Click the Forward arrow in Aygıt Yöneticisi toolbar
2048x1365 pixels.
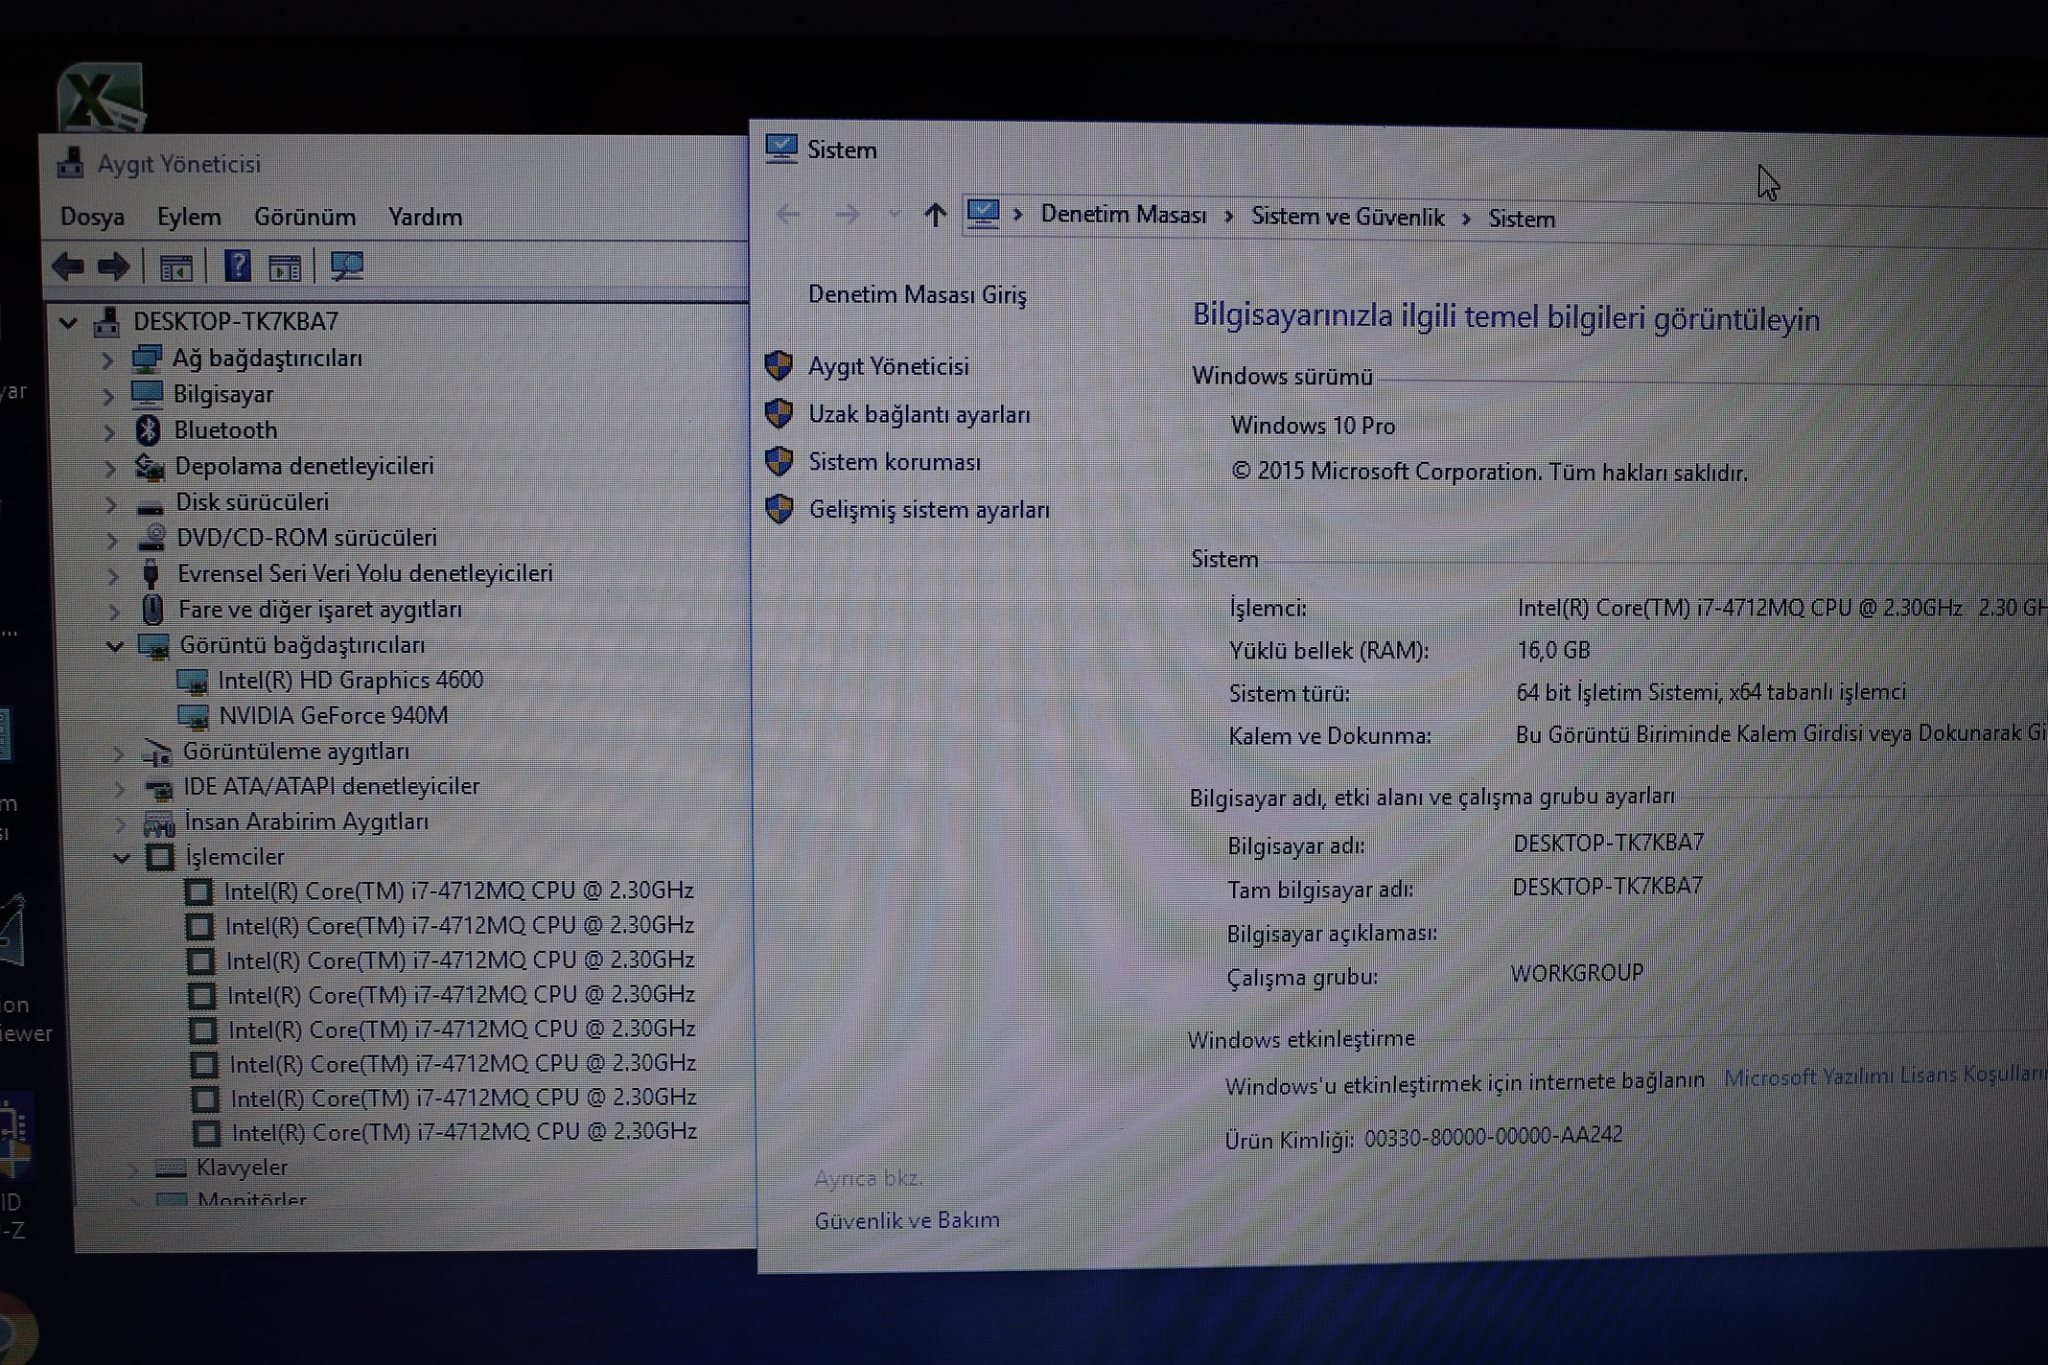113,266
